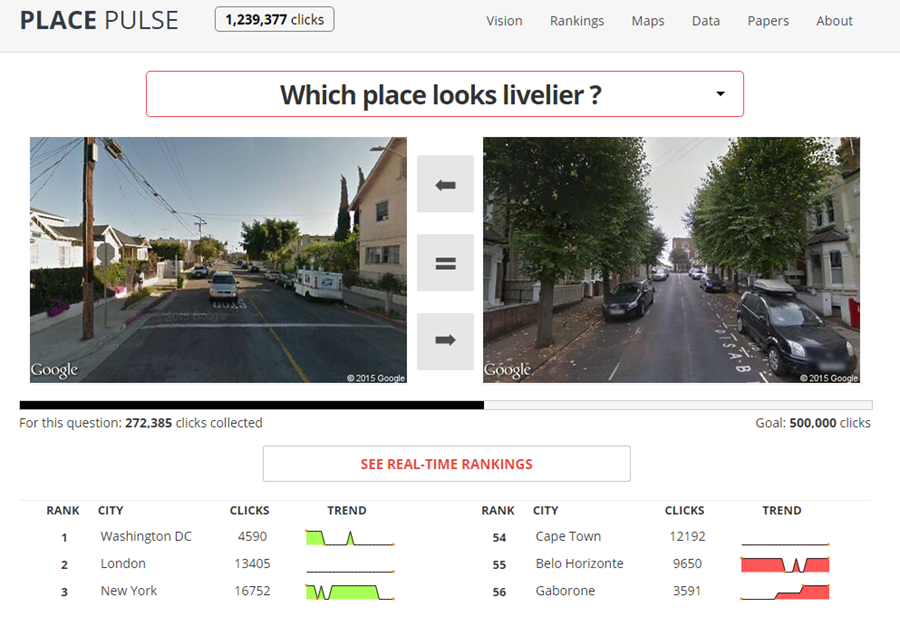This screenshot has height=627, width=900.
Task: Click the Goal 500,000 clicks text
Action: (x=813, y=423)
